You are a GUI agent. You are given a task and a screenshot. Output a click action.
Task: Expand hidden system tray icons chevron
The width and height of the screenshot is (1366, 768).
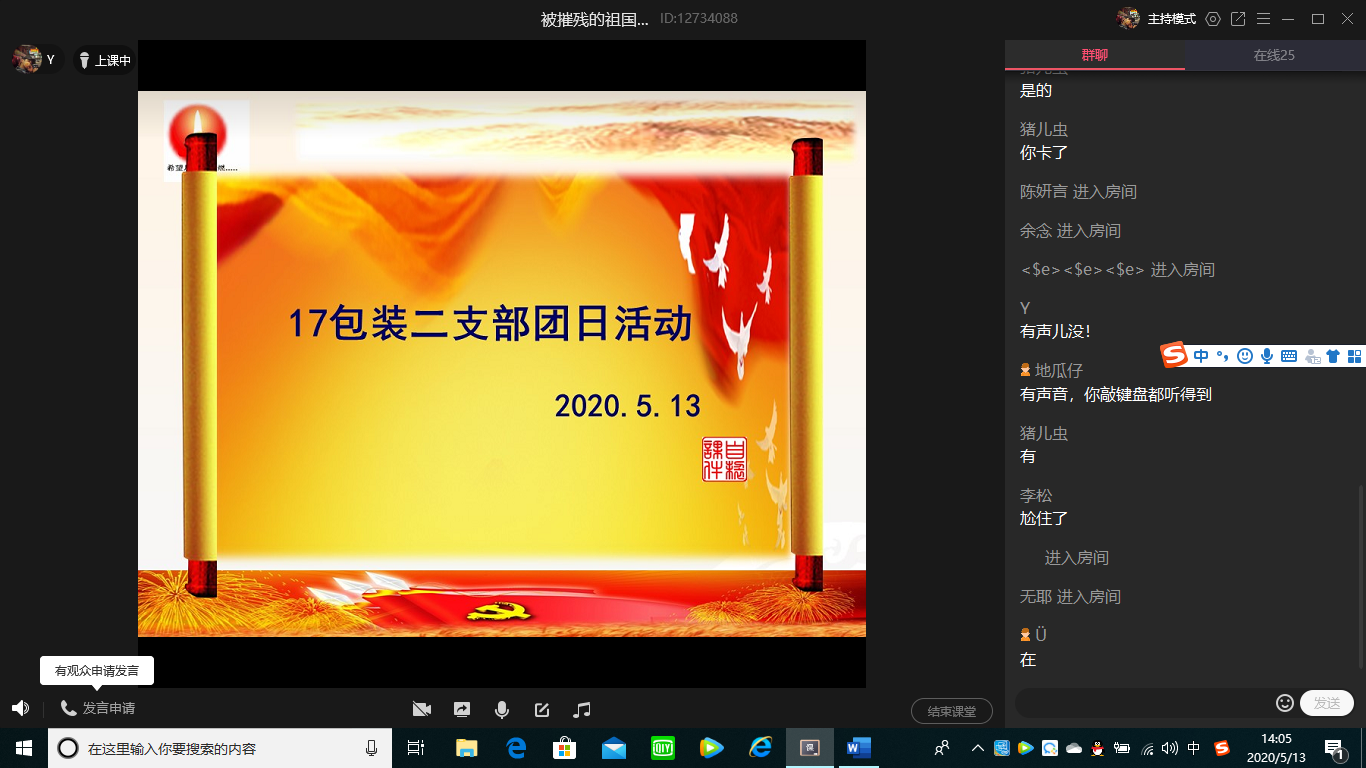[x=978, y=748]
